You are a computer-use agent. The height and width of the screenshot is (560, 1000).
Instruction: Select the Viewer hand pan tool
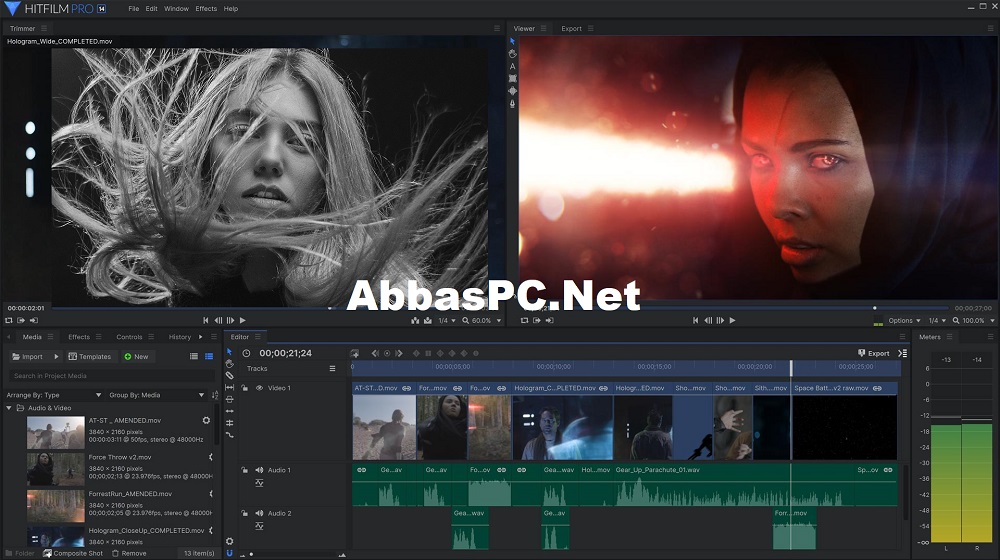[x=512, y=54]
